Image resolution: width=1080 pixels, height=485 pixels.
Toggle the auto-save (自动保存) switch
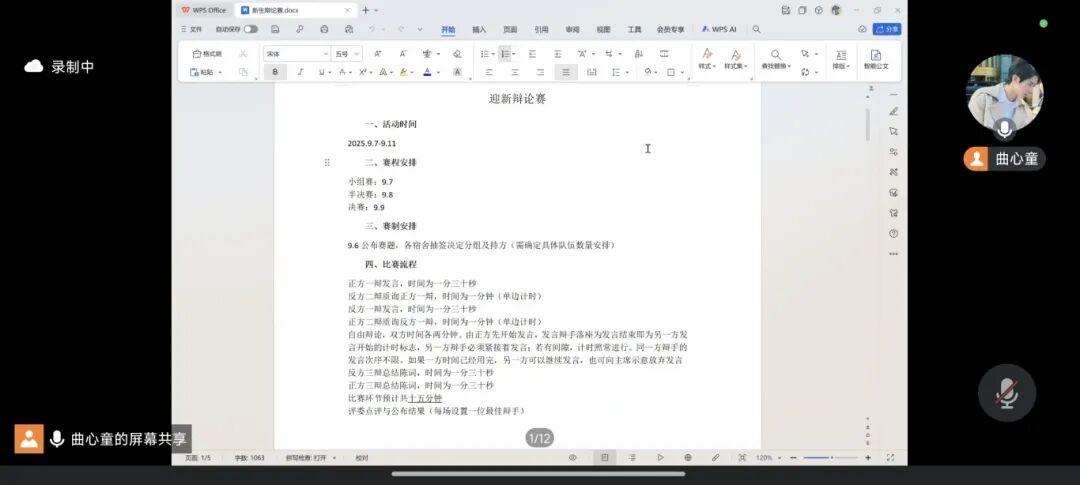pos(250,29)
